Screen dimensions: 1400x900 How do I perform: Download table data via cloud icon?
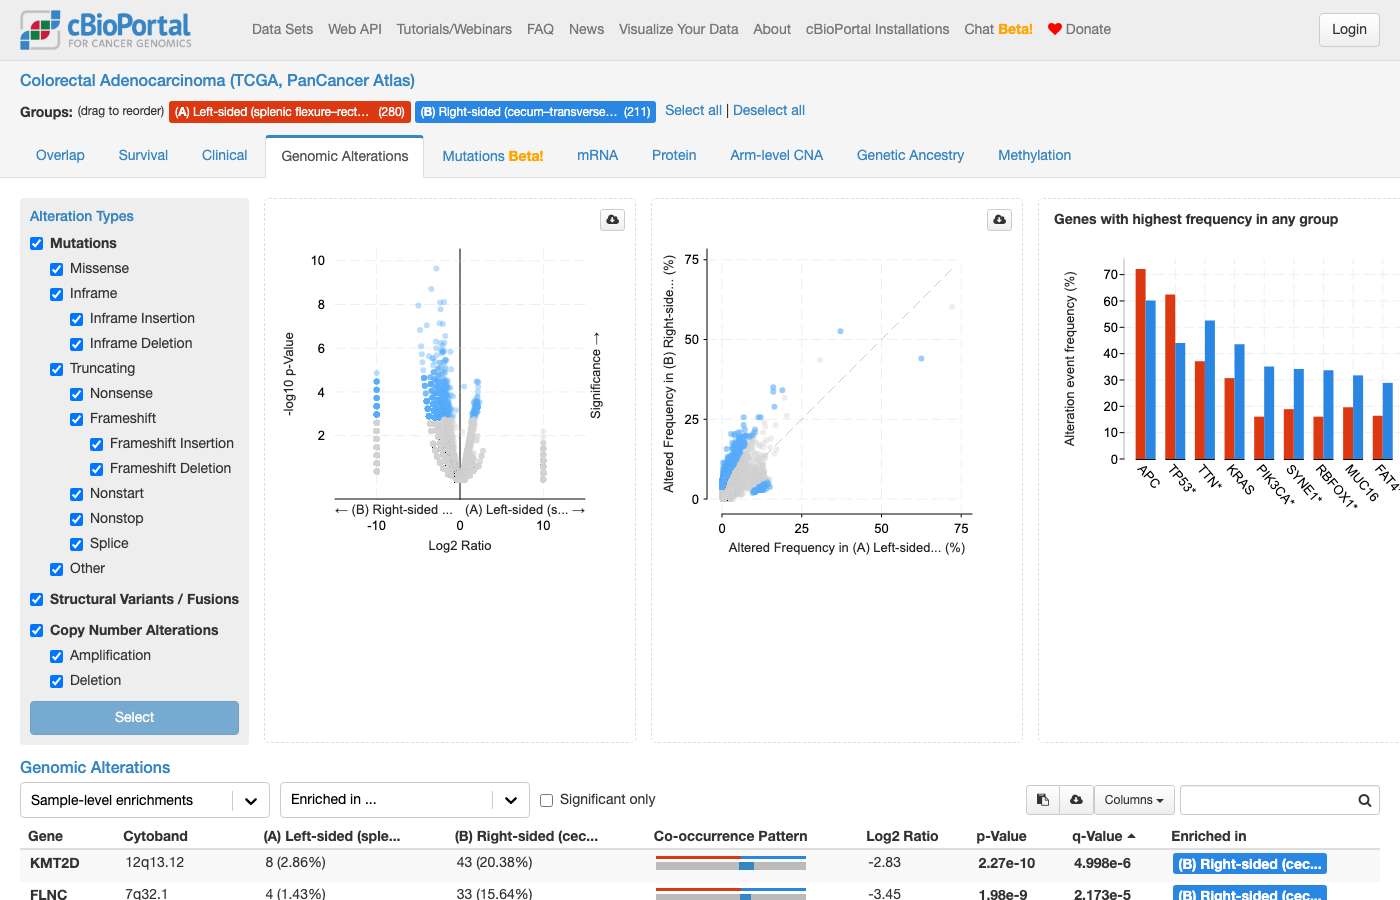click(1077, 800)
